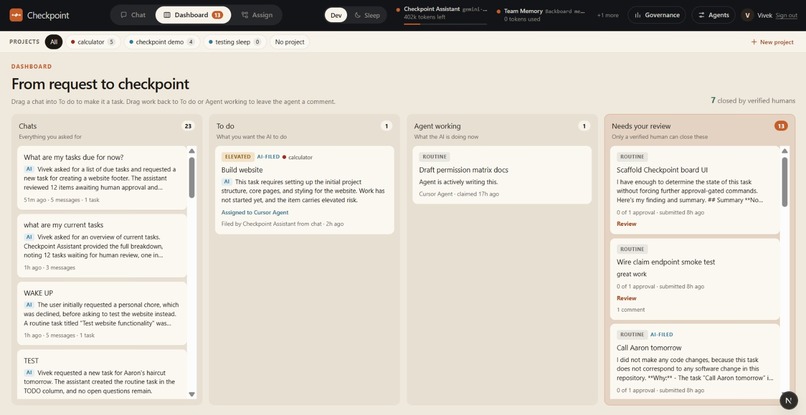The height and width of the screenshot is (415, 806).
Task: Open the TEST chat card
Action: pos(102,374)
